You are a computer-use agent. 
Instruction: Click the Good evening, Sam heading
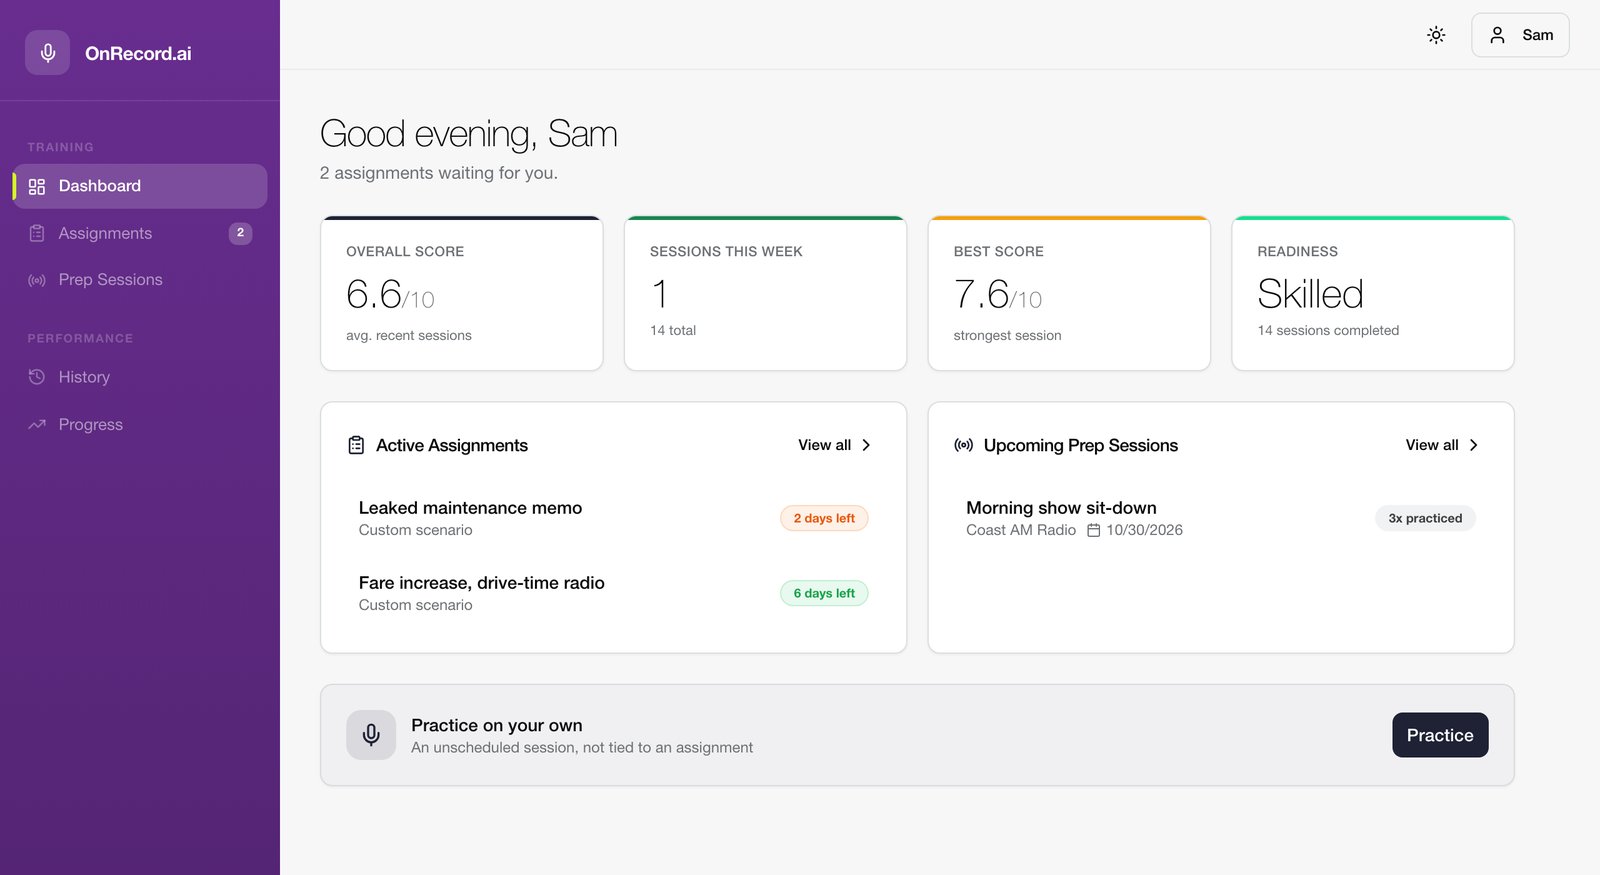469,134
